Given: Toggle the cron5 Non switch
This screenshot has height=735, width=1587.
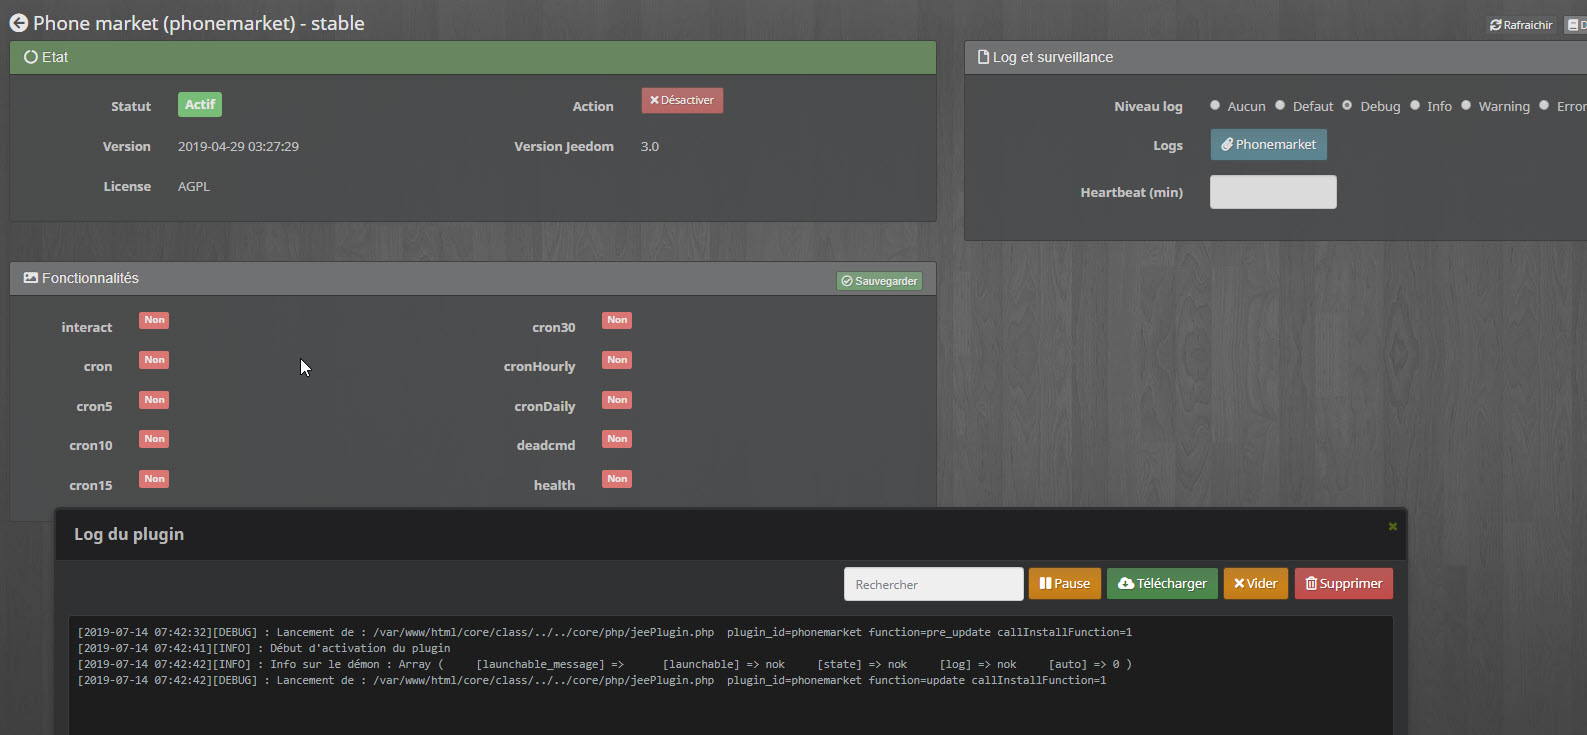Looking at the screenshot, I should pos(154,400).
